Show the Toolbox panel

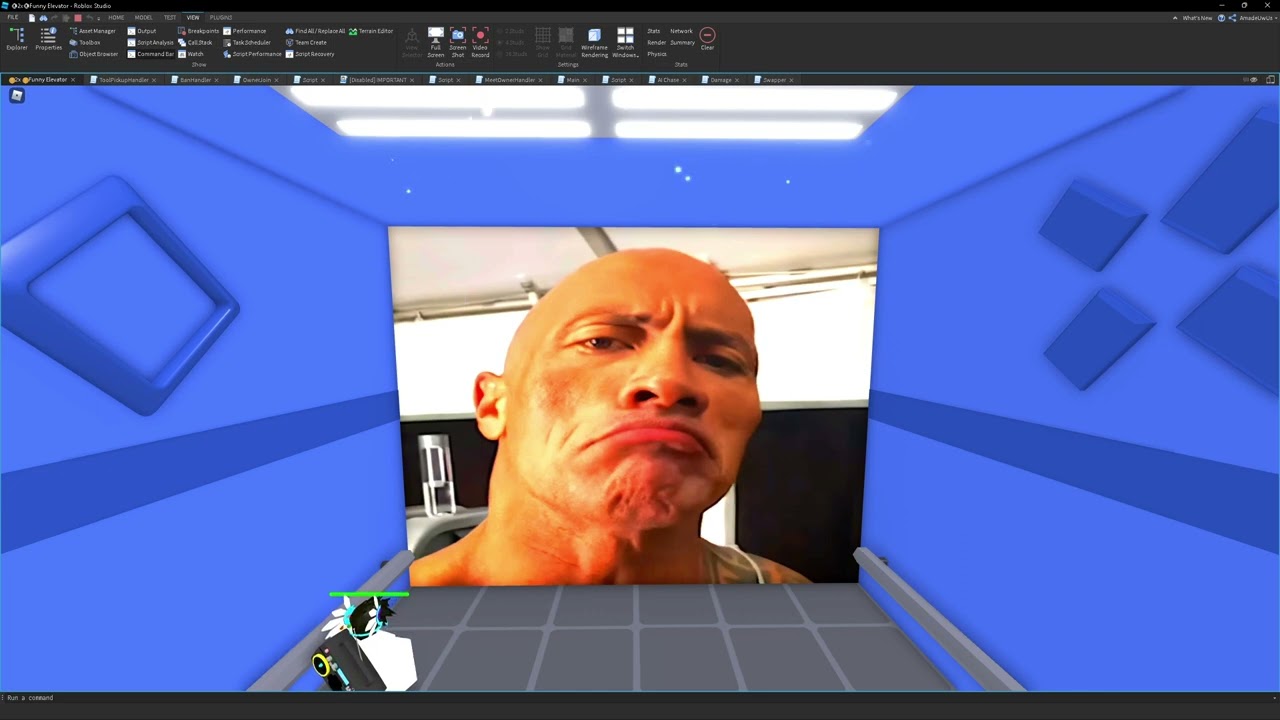pos(85,43)
